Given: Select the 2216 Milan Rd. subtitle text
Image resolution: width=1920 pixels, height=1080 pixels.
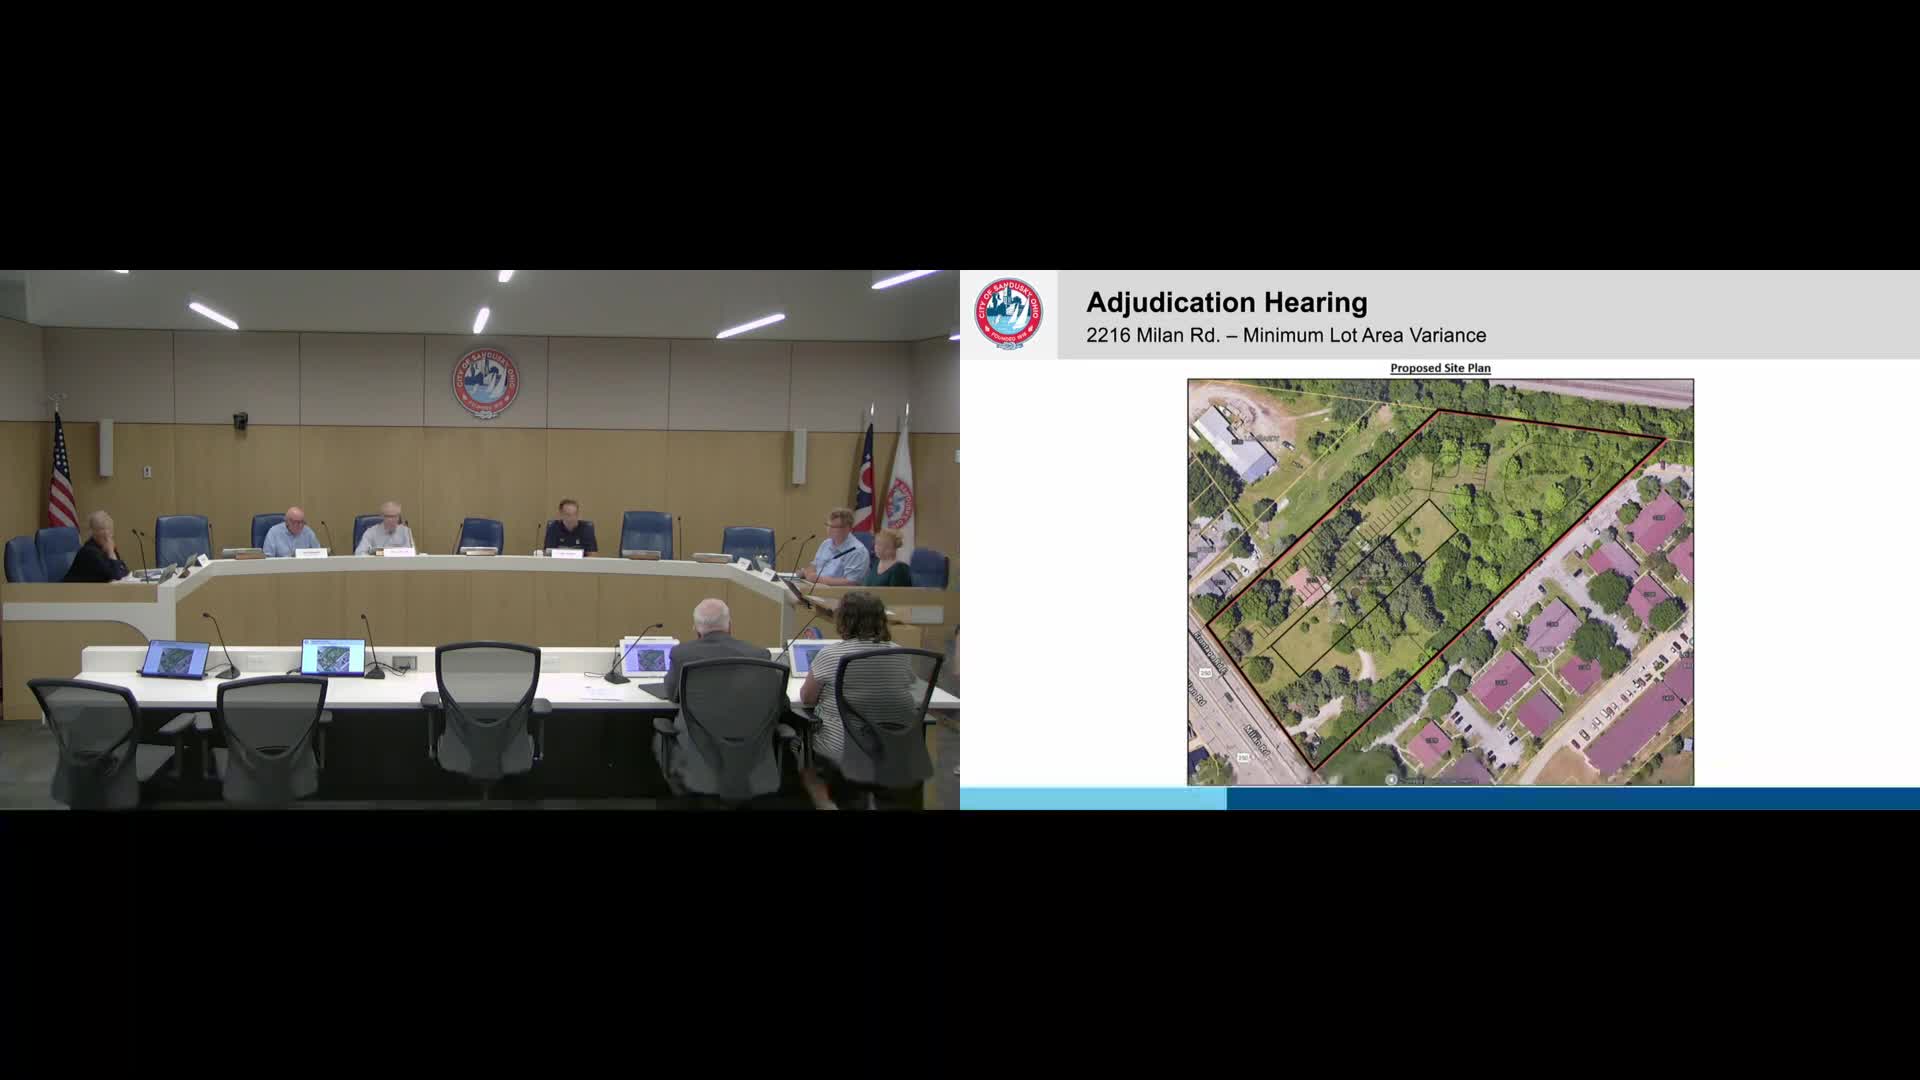Looking at the screenshot, I should click(1285, 336).
